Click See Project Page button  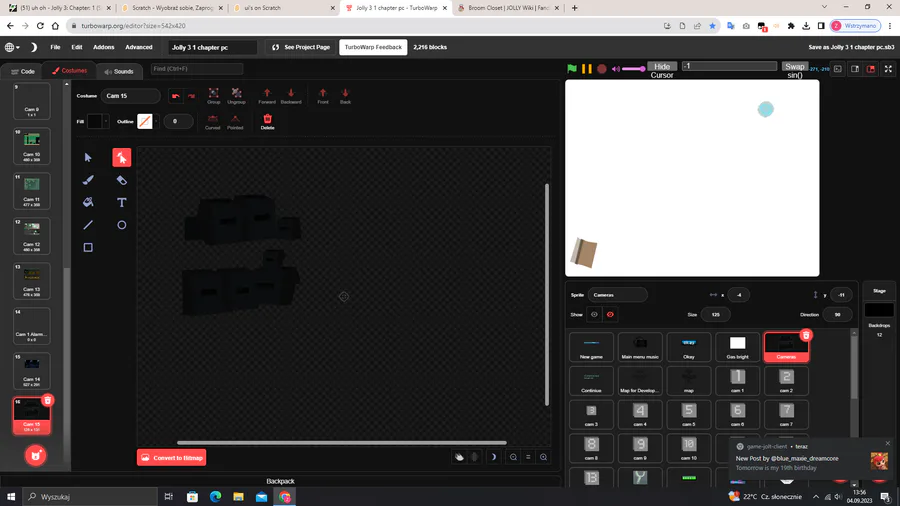click(x=301, y=47)
